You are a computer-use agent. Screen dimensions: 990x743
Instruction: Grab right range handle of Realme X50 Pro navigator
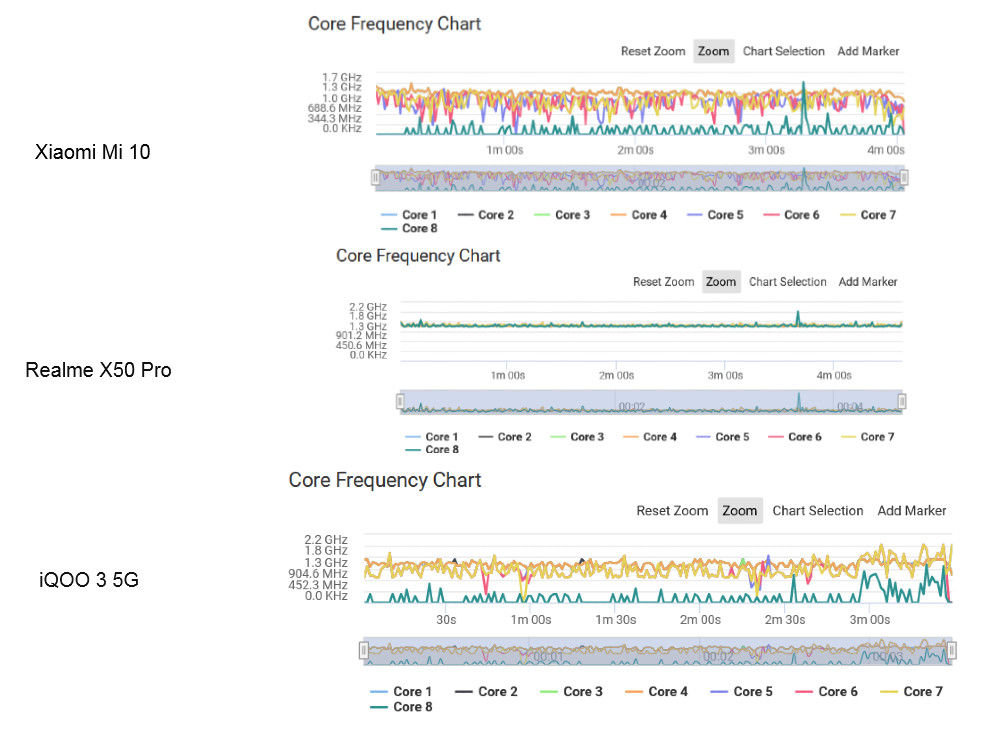point(902,401)
